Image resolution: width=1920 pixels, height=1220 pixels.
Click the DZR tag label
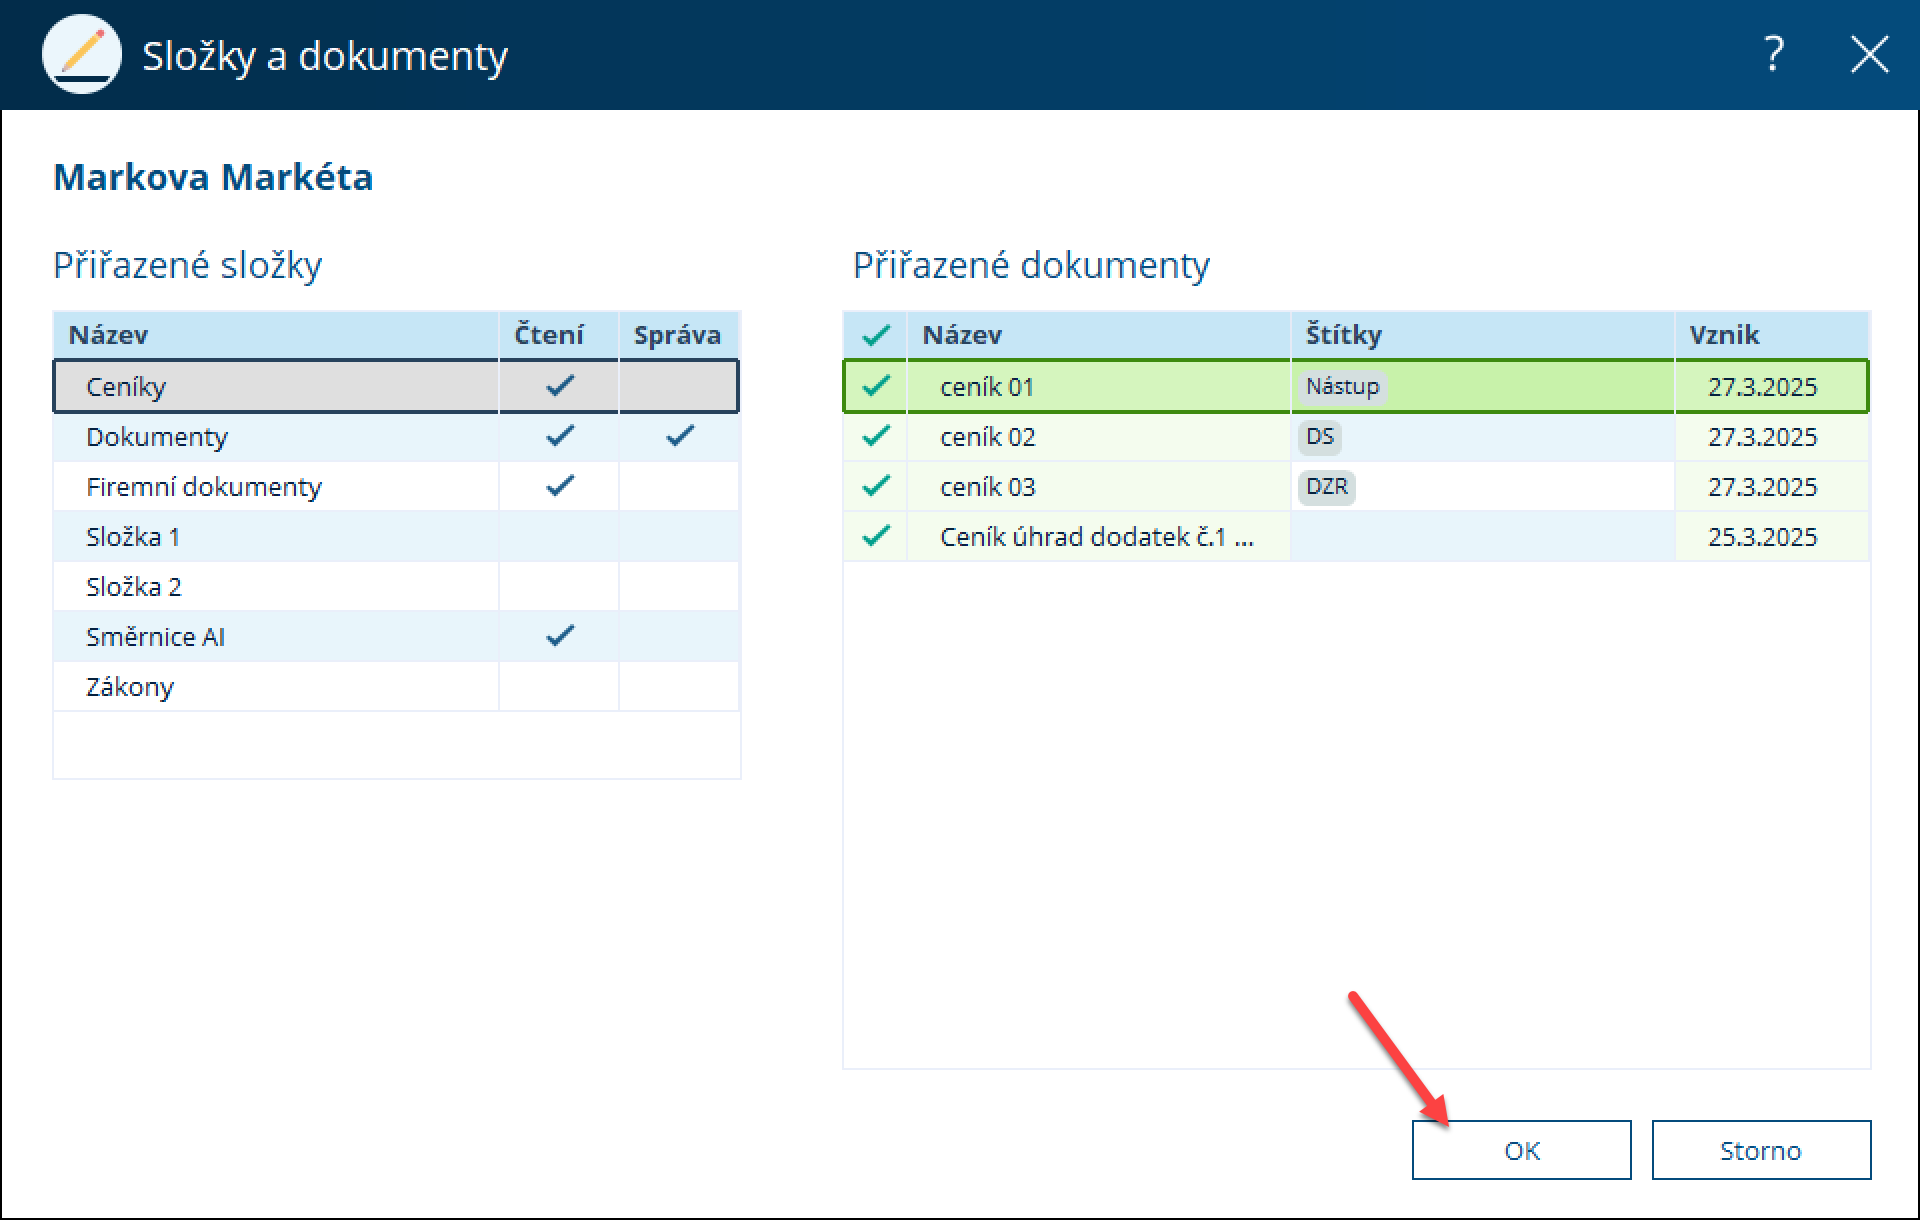1326,487
